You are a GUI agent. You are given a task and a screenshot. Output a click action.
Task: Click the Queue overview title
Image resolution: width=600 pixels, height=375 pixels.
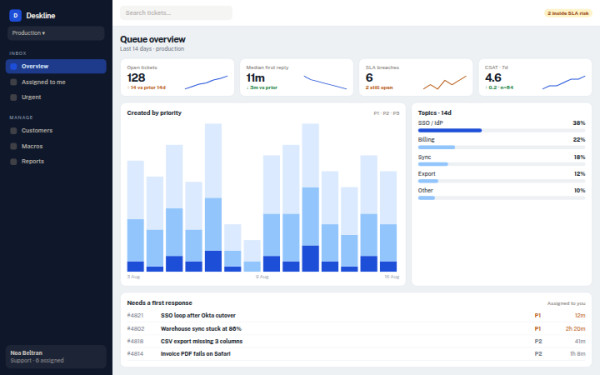153,39
